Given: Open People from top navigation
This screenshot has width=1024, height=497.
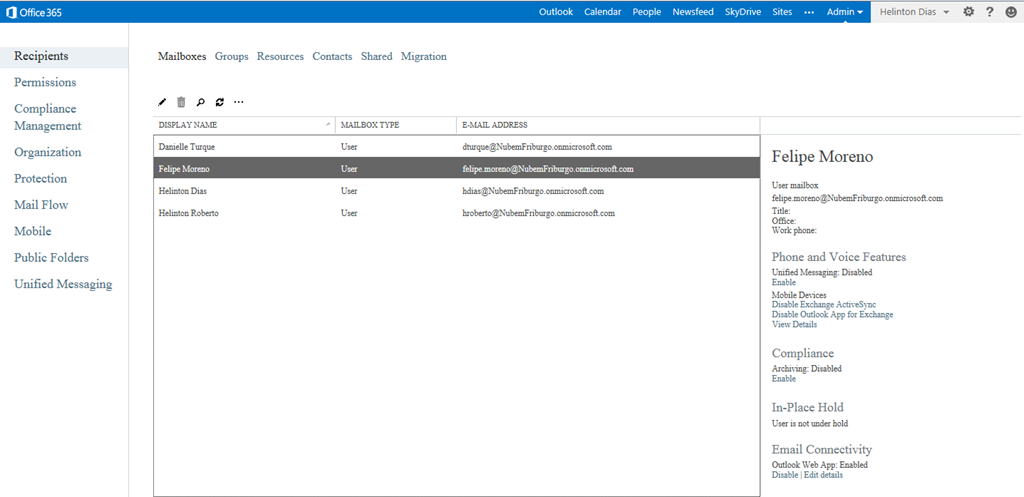Looking at the screenshot, I should pos(647,12).
